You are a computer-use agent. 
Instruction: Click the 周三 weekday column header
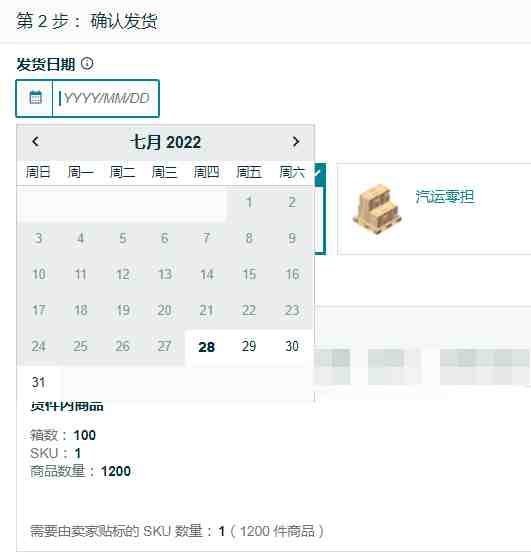[x=164, y=172]
